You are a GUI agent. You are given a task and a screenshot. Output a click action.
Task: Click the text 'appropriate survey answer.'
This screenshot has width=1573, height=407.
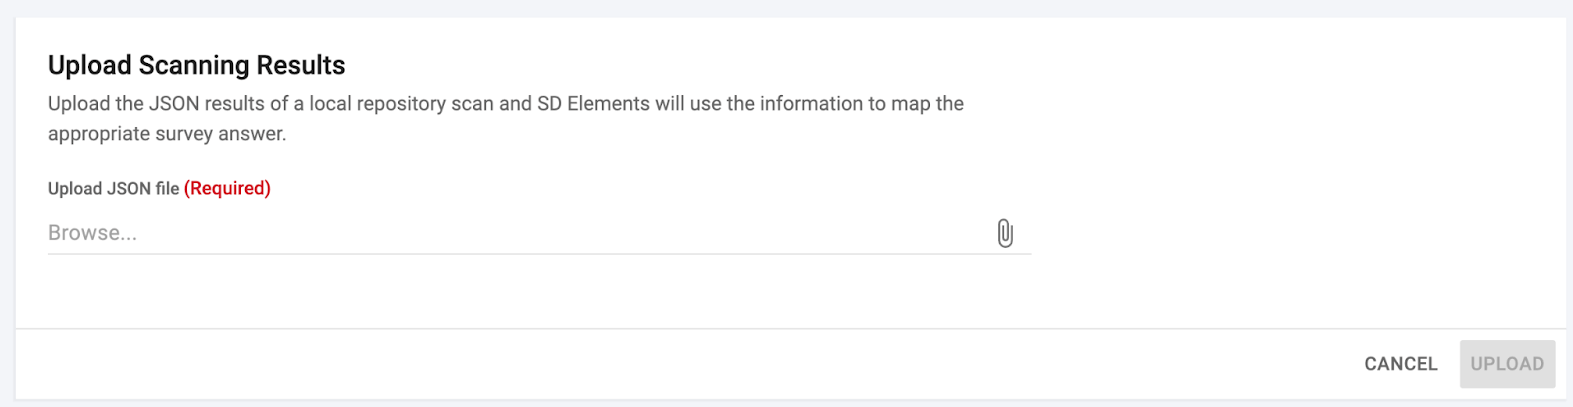point(167,134)
